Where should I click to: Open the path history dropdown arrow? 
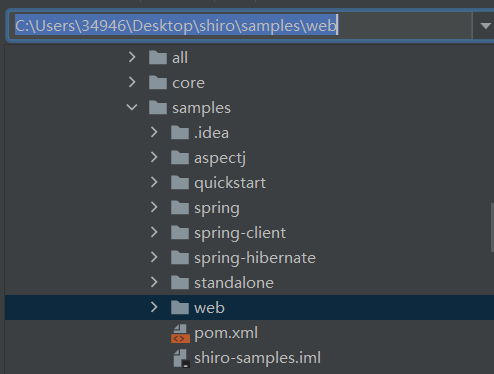click(485, 26)
